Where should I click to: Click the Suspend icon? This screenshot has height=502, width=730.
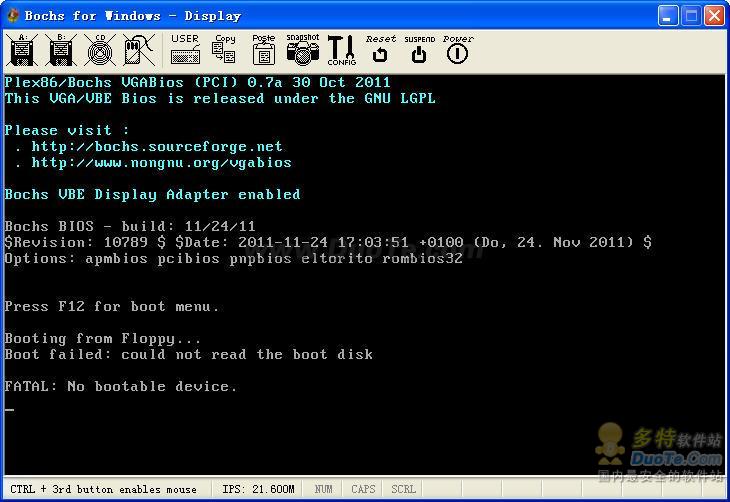point(419,49)
